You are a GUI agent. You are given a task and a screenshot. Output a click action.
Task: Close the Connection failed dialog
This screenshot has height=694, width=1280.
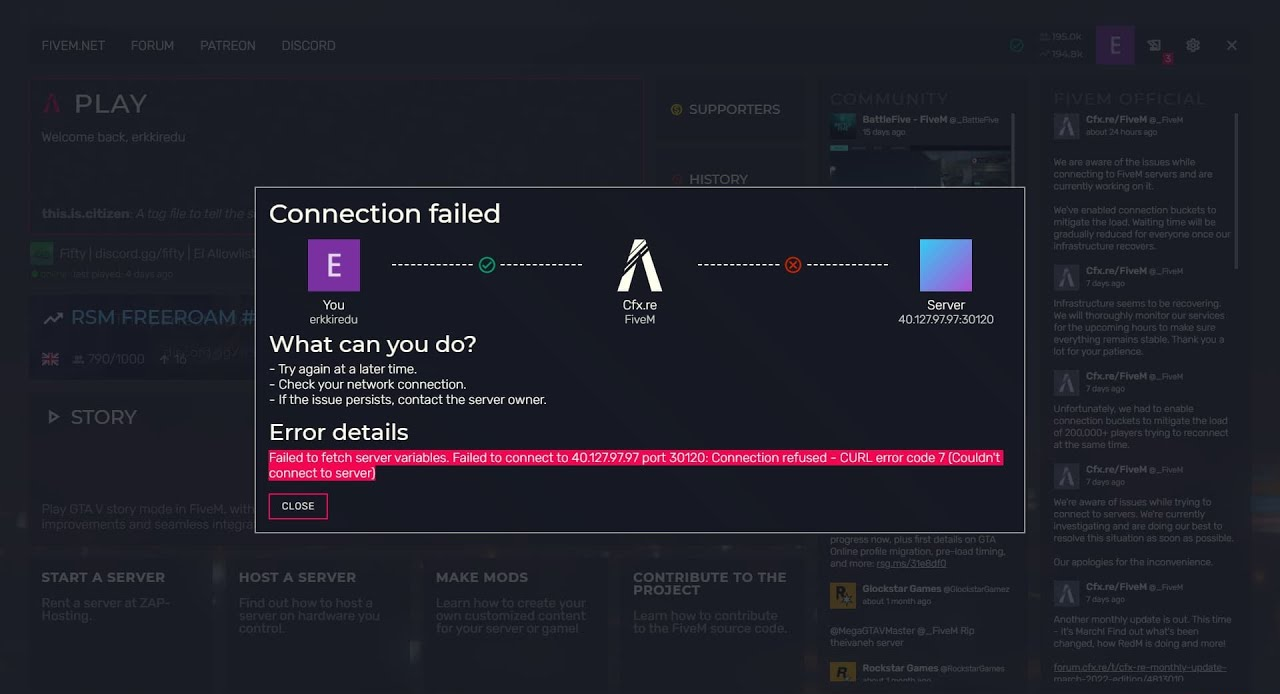click(x=298, y=506)
